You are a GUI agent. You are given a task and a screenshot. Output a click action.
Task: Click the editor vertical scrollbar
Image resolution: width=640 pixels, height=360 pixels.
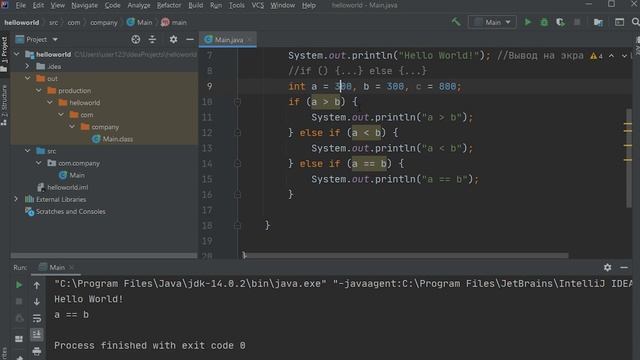628,158
